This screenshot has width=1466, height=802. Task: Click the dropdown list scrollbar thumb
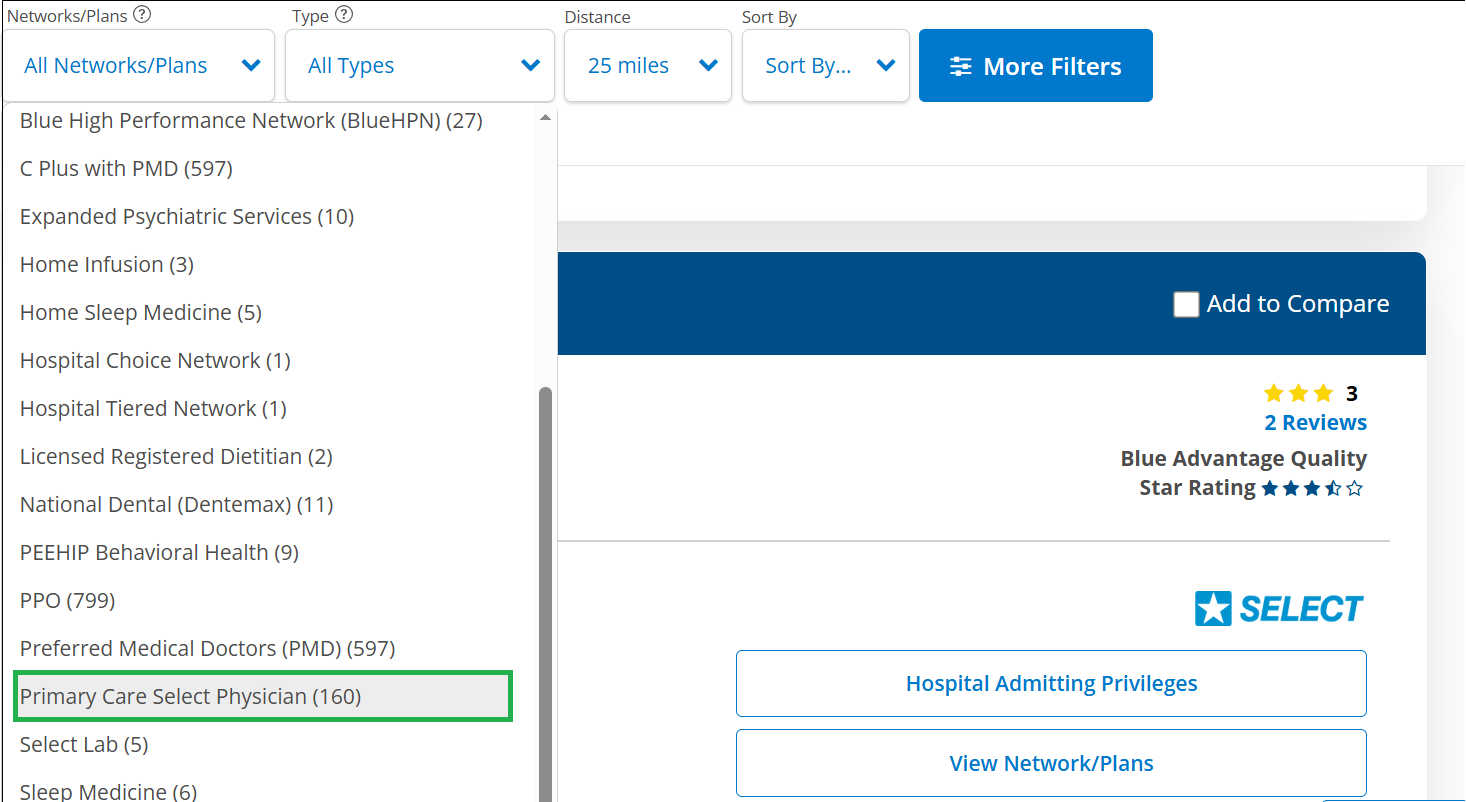click(545, 590)
